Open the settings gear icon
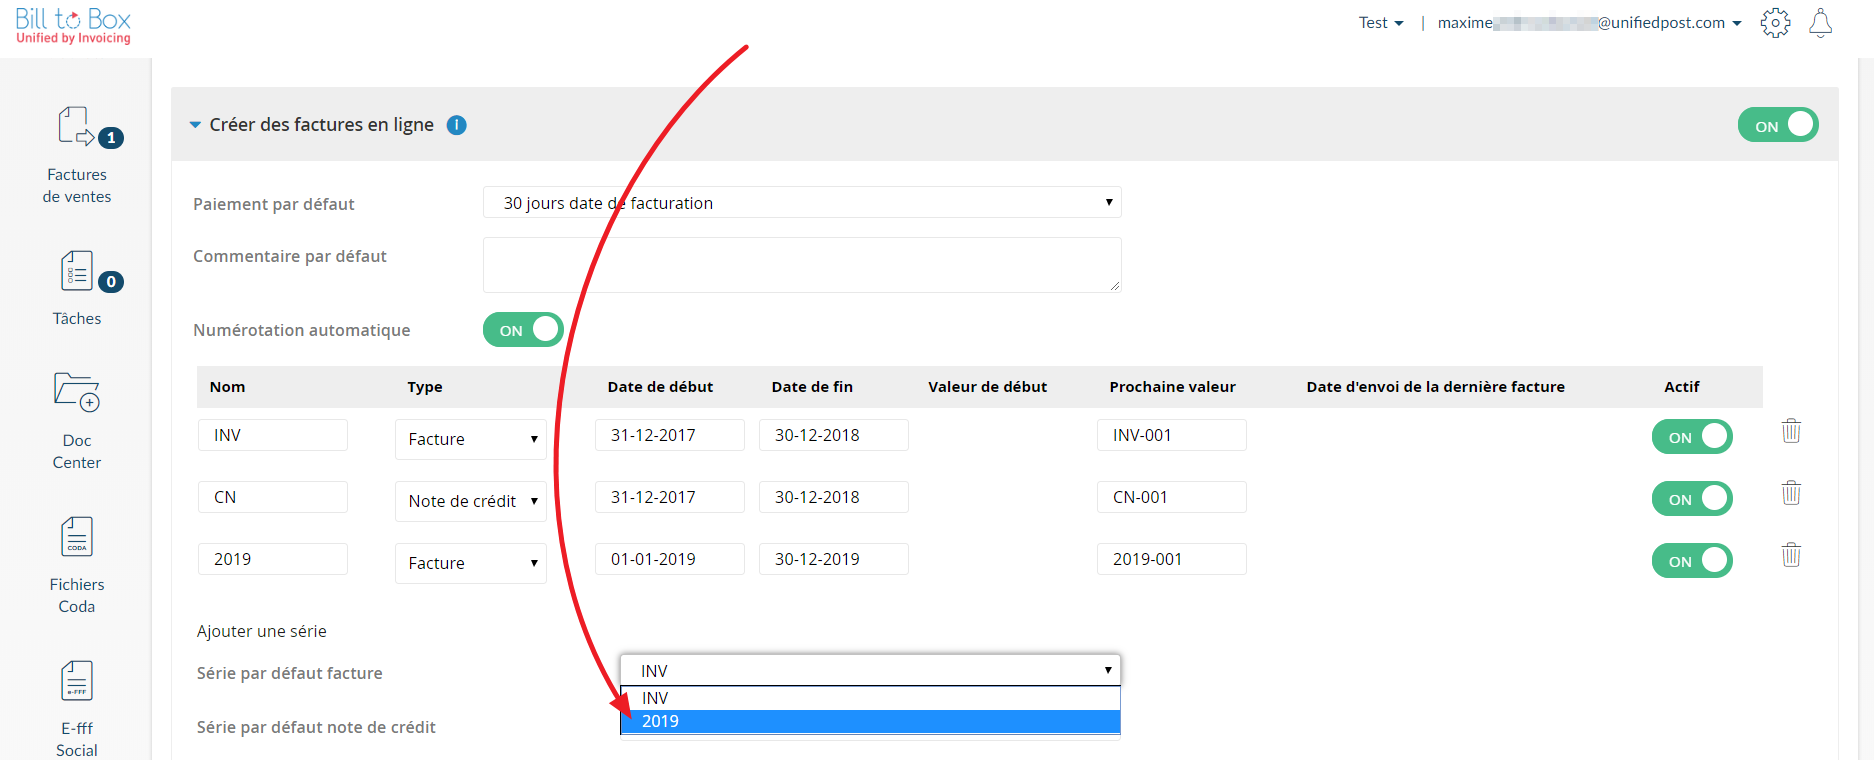This screenshot has width=1874, height=760. pyautogui.click(x=1775, y=23)
